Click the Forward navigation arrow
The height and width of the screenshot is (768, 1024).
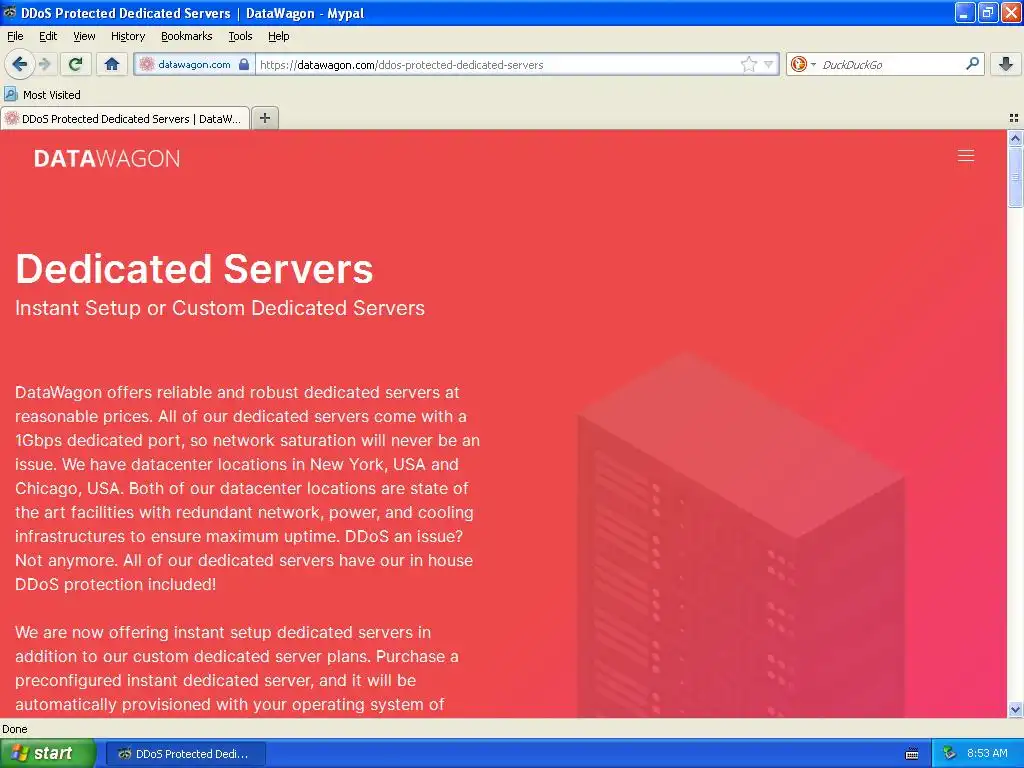click(45, 64)
